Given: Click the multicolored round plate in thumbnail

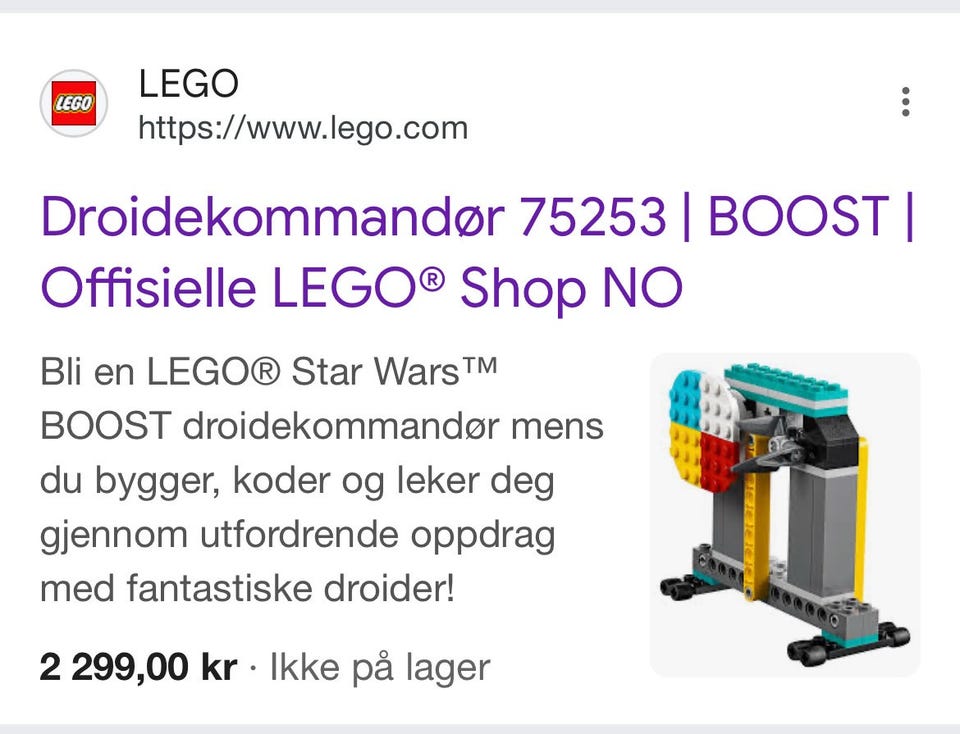Looking at the screenshot, I should tap(704, 432).
